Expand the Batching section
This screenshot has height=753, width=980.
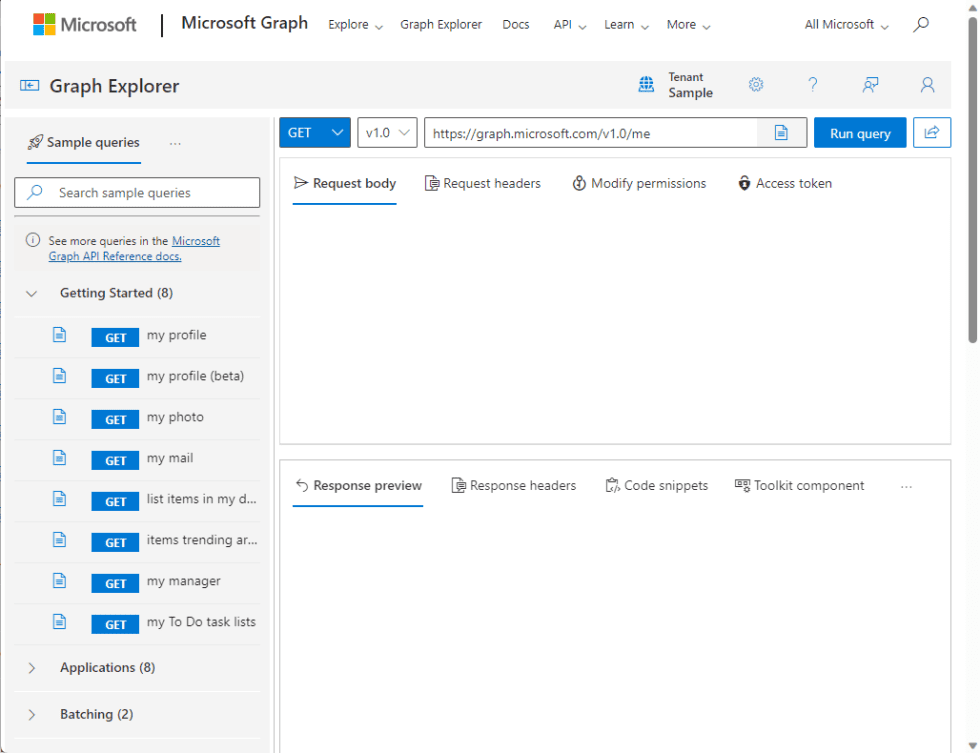click(x=30, y=714)
